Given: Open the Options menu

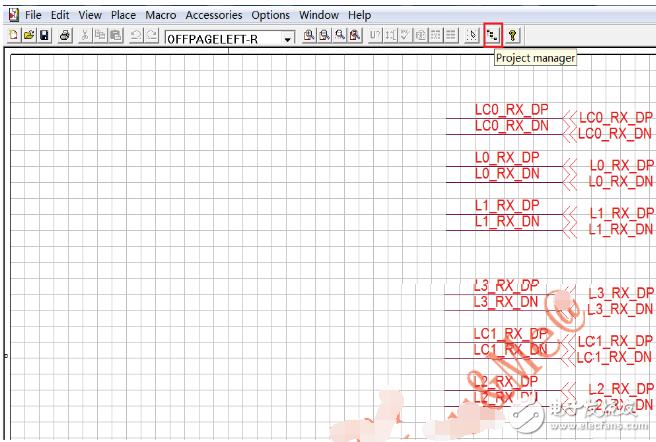Looking at the screenshot, I should point(270,15).
